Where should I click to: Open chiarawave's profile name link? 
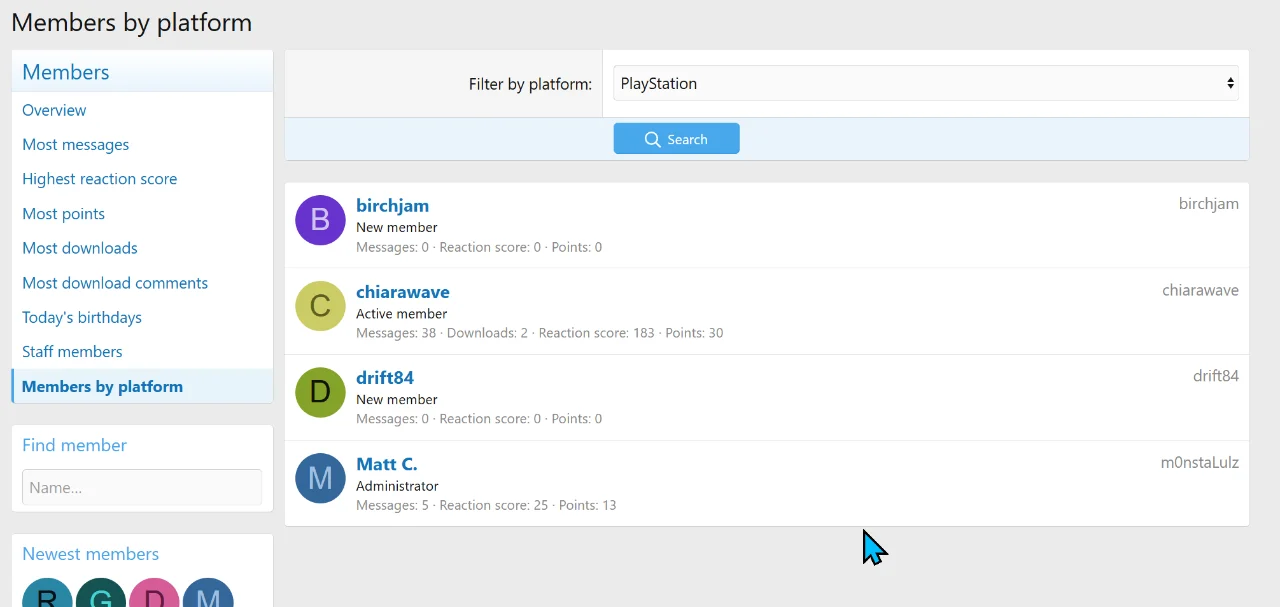tap(403, 292)
